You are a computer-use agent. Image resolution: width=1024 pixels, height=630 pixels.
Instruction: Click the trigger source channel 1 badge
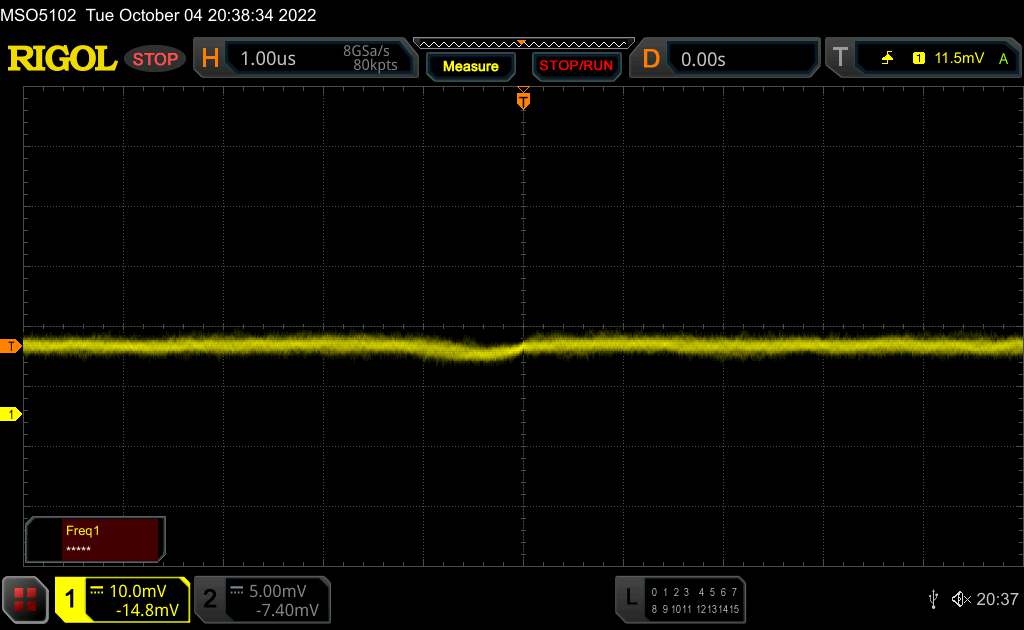pyautogui.click(x=918, y=58)
